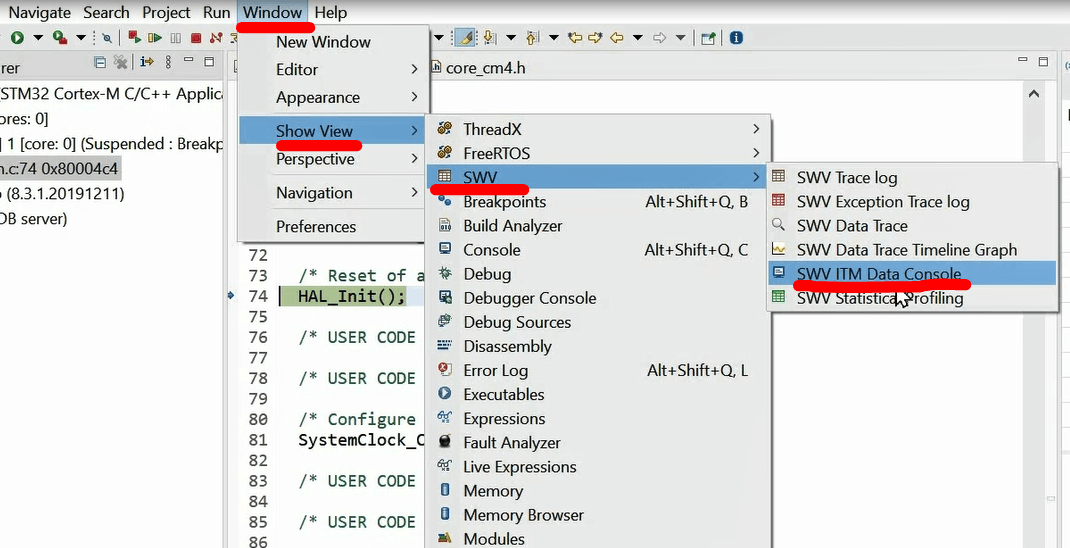Click the red Terminate icon

coord(196,38)
